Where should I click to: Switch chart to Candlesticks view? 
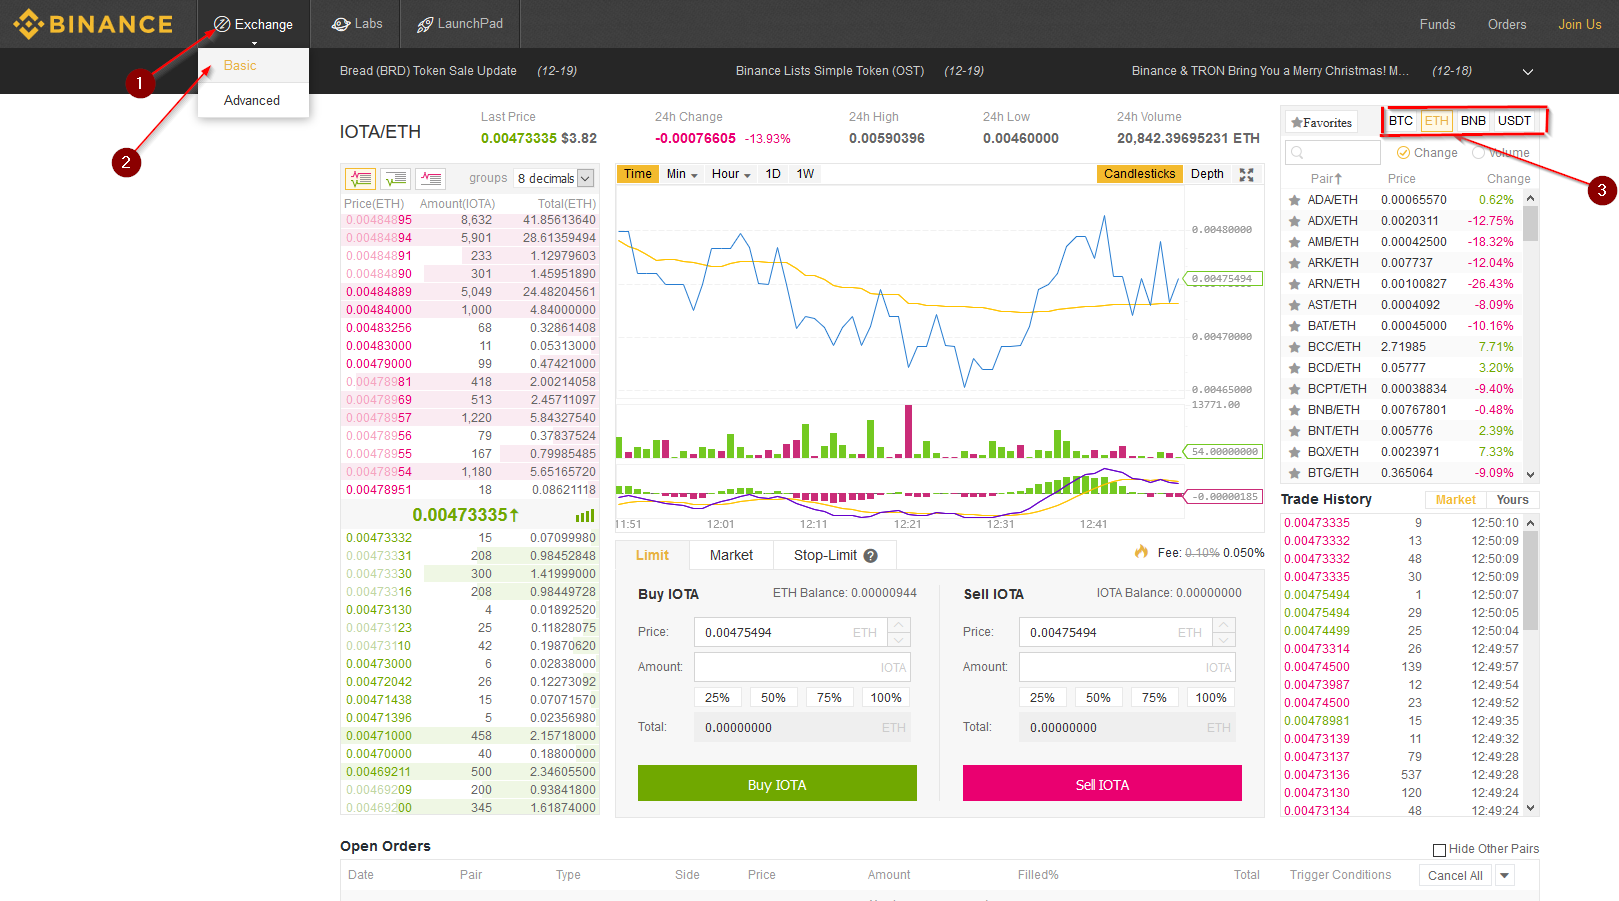[x=1139, y=174]
